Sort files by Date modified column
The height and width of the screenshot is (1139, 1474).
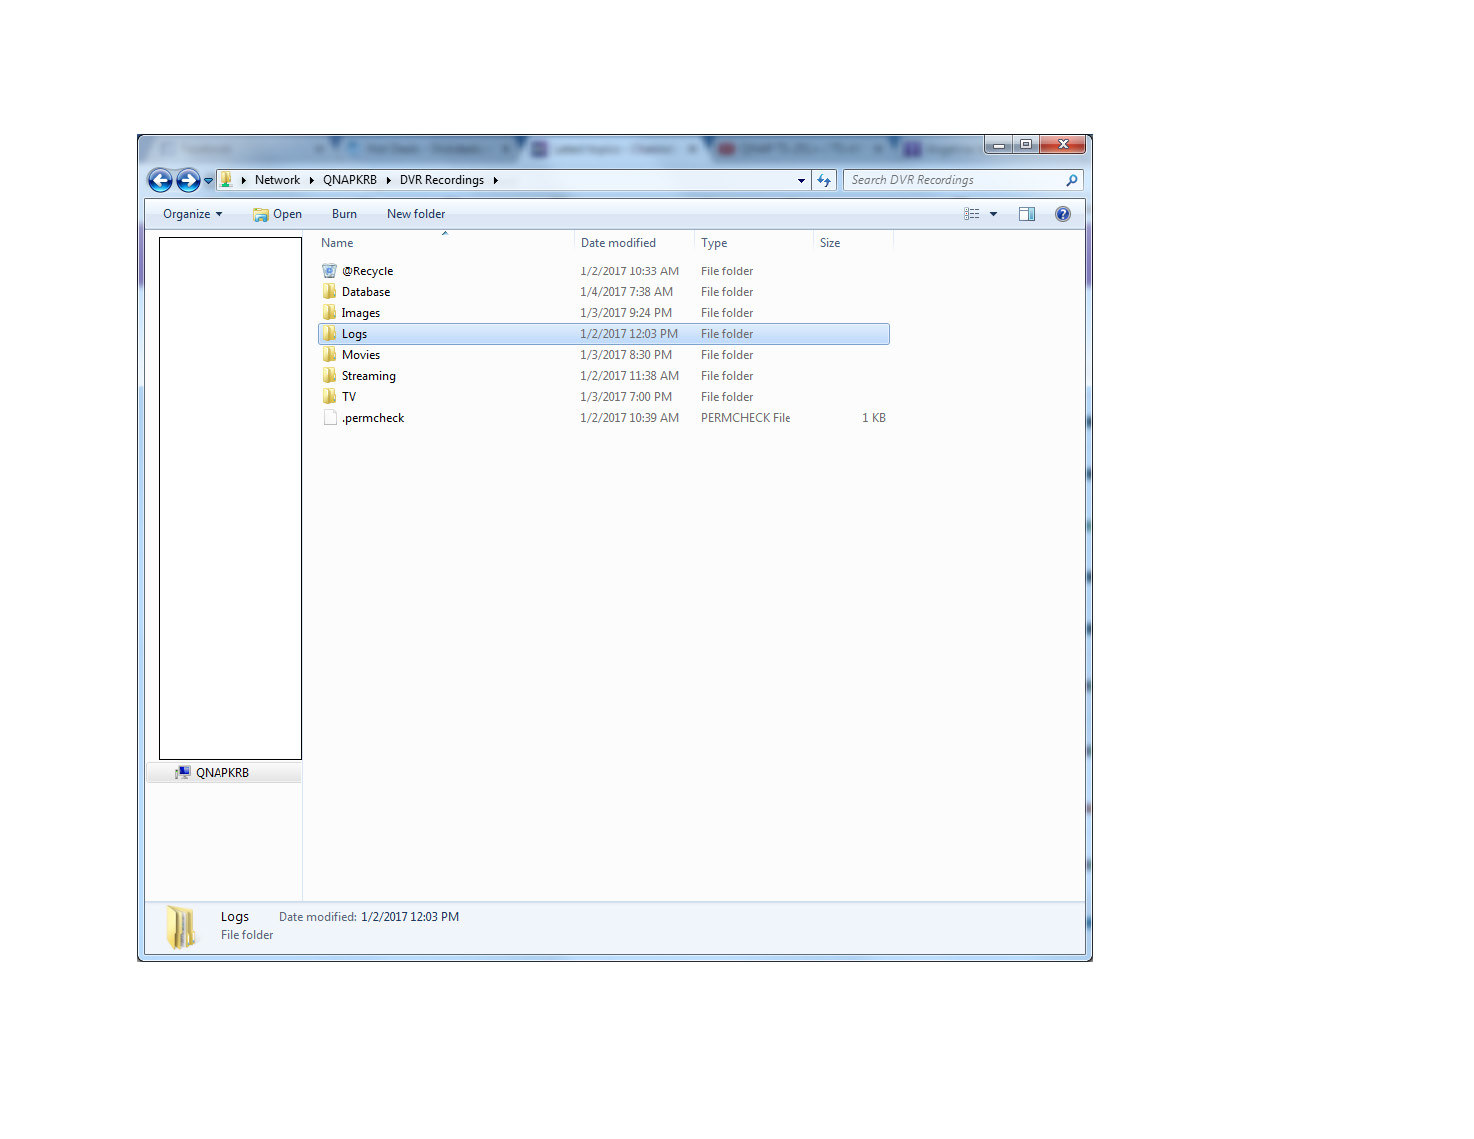click(x=618, y=243)
